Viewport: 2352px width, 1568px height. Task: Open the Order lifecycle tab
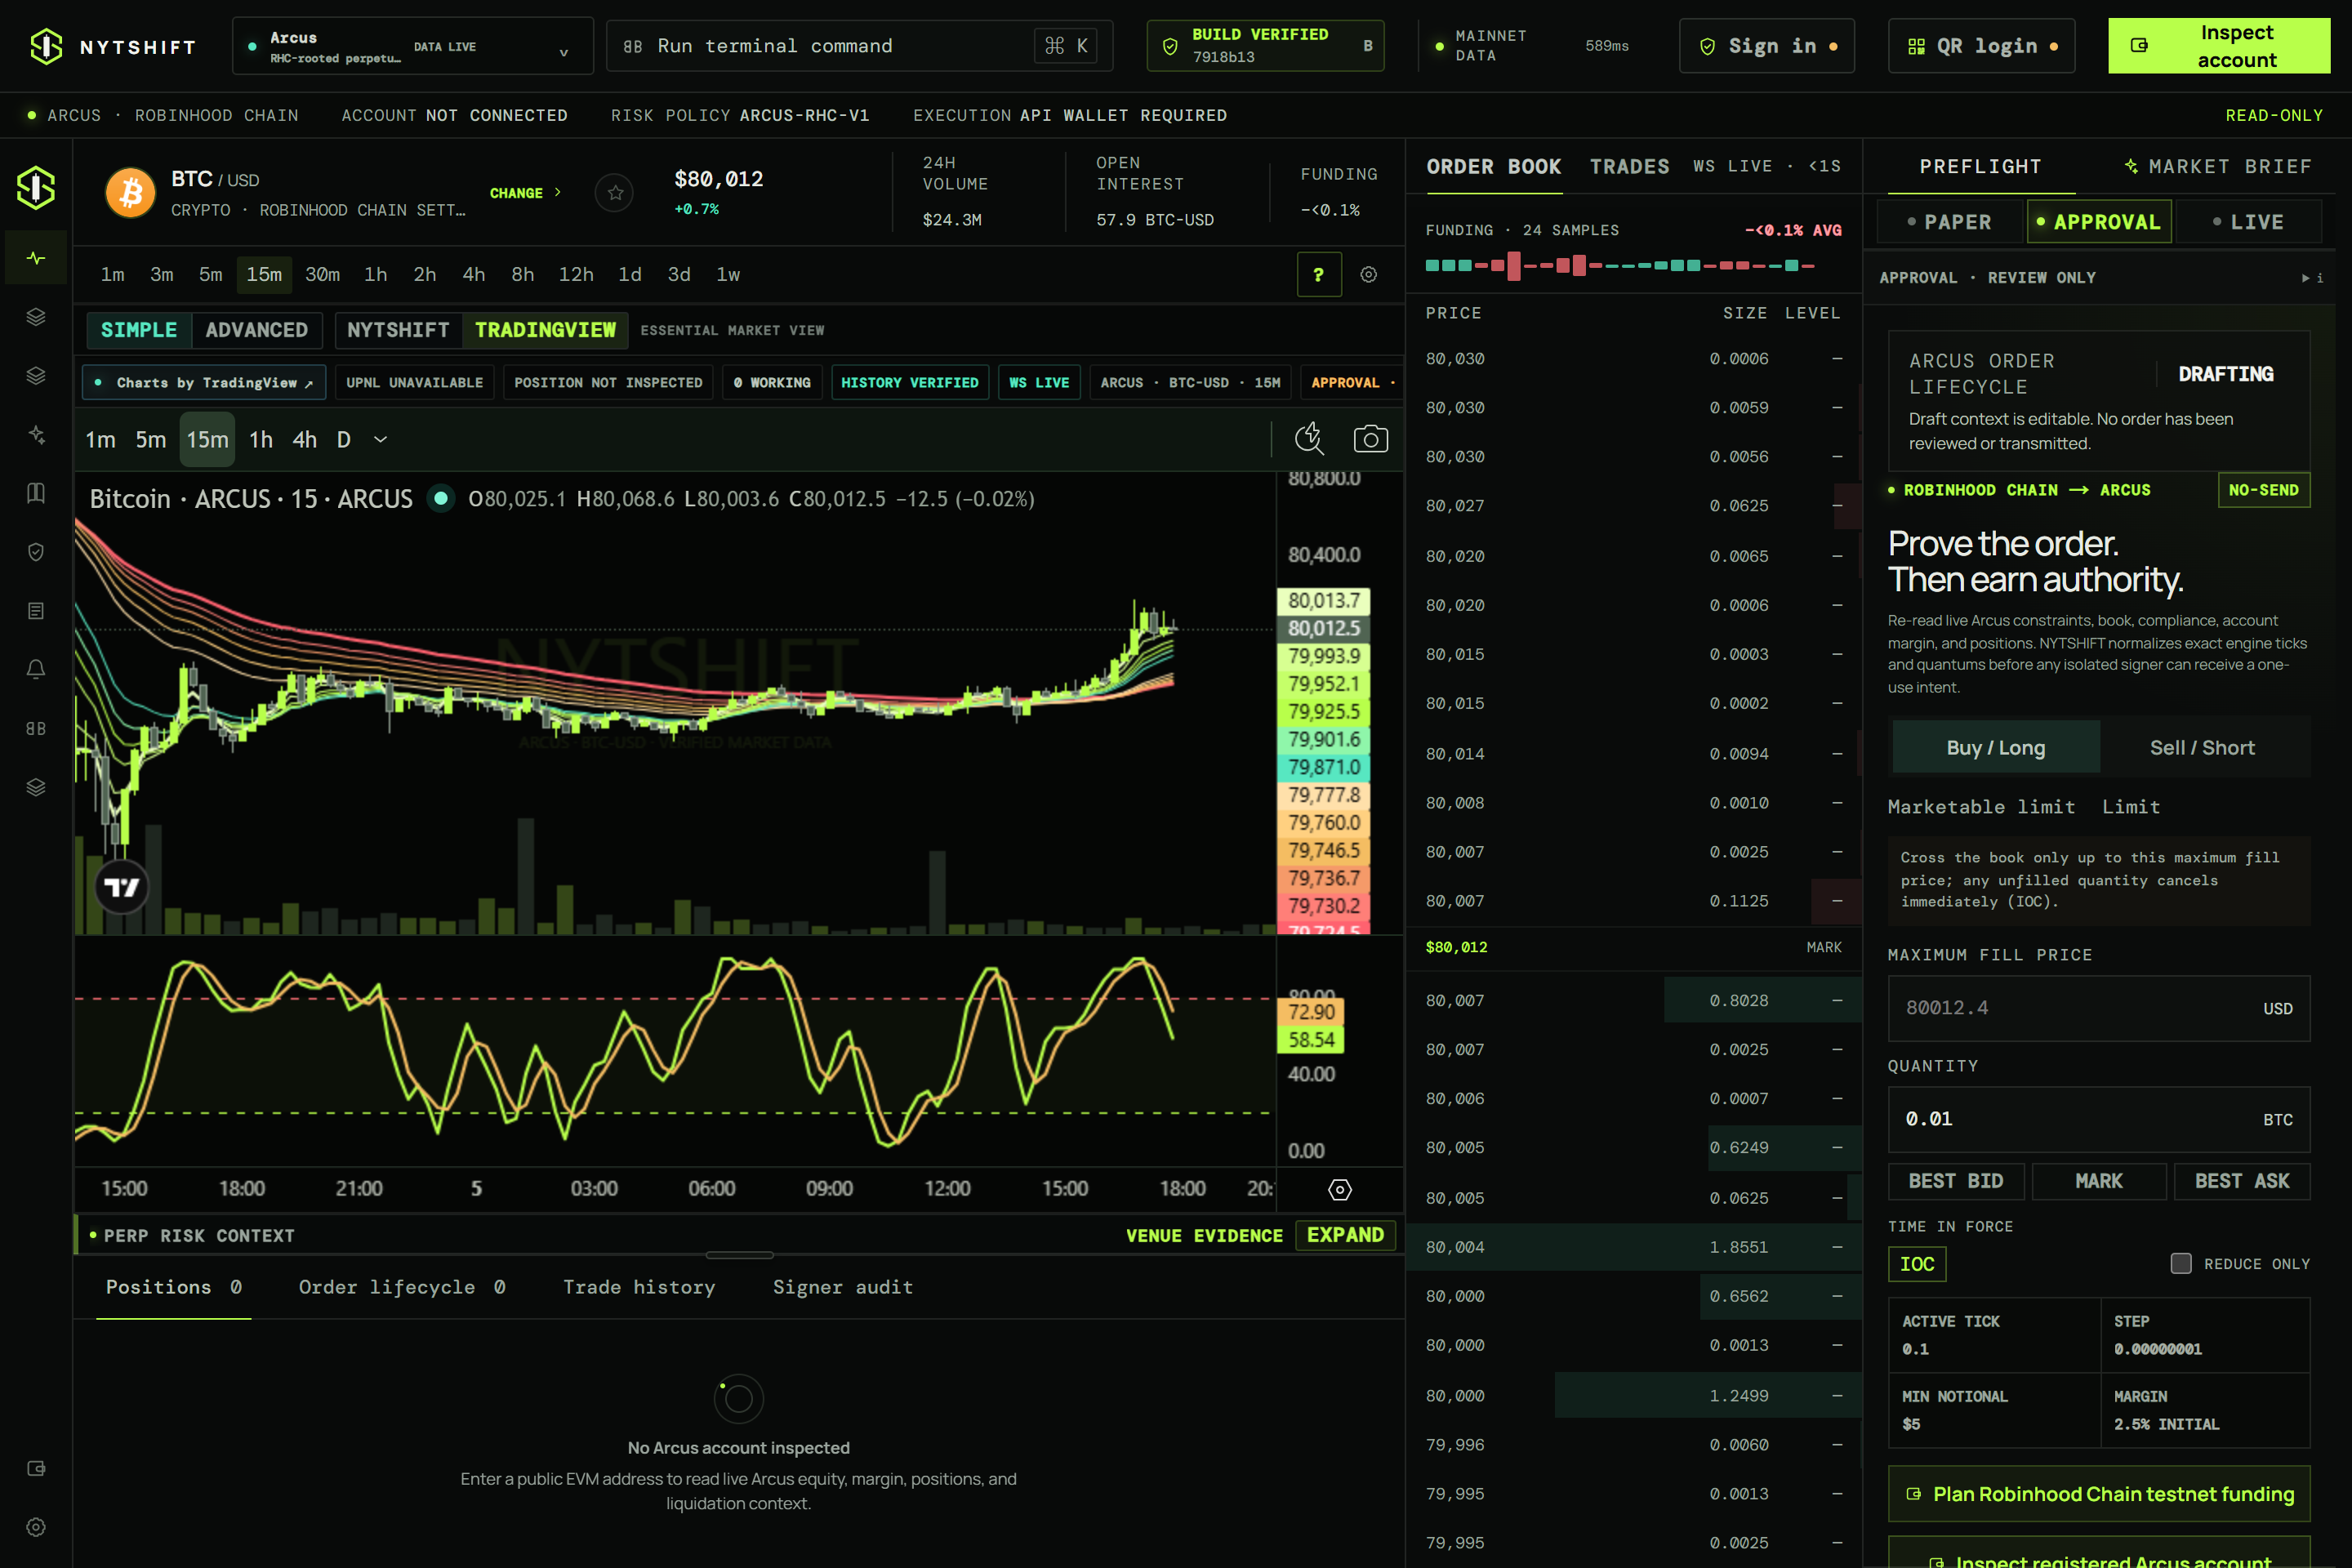pos(402,1287)
